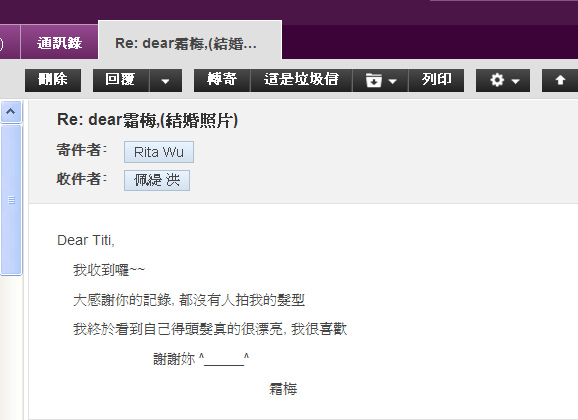Click the 收件者 label
The image size is (578, 420).
81,179
